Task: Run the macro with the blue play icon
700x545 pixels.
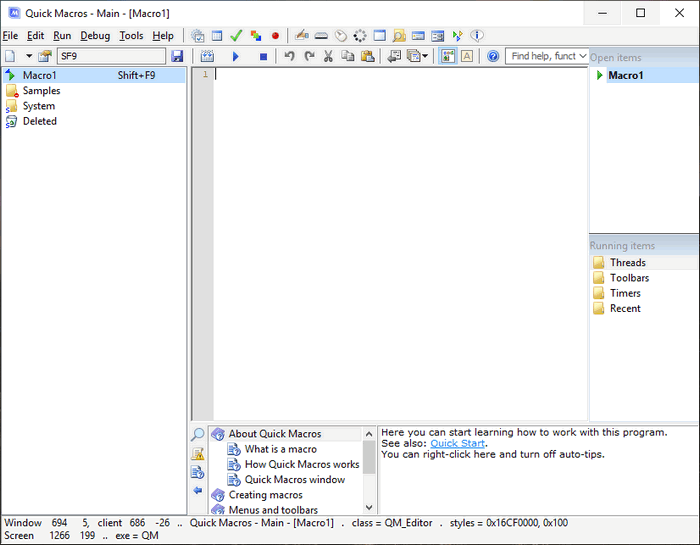Action: [236, 57]
